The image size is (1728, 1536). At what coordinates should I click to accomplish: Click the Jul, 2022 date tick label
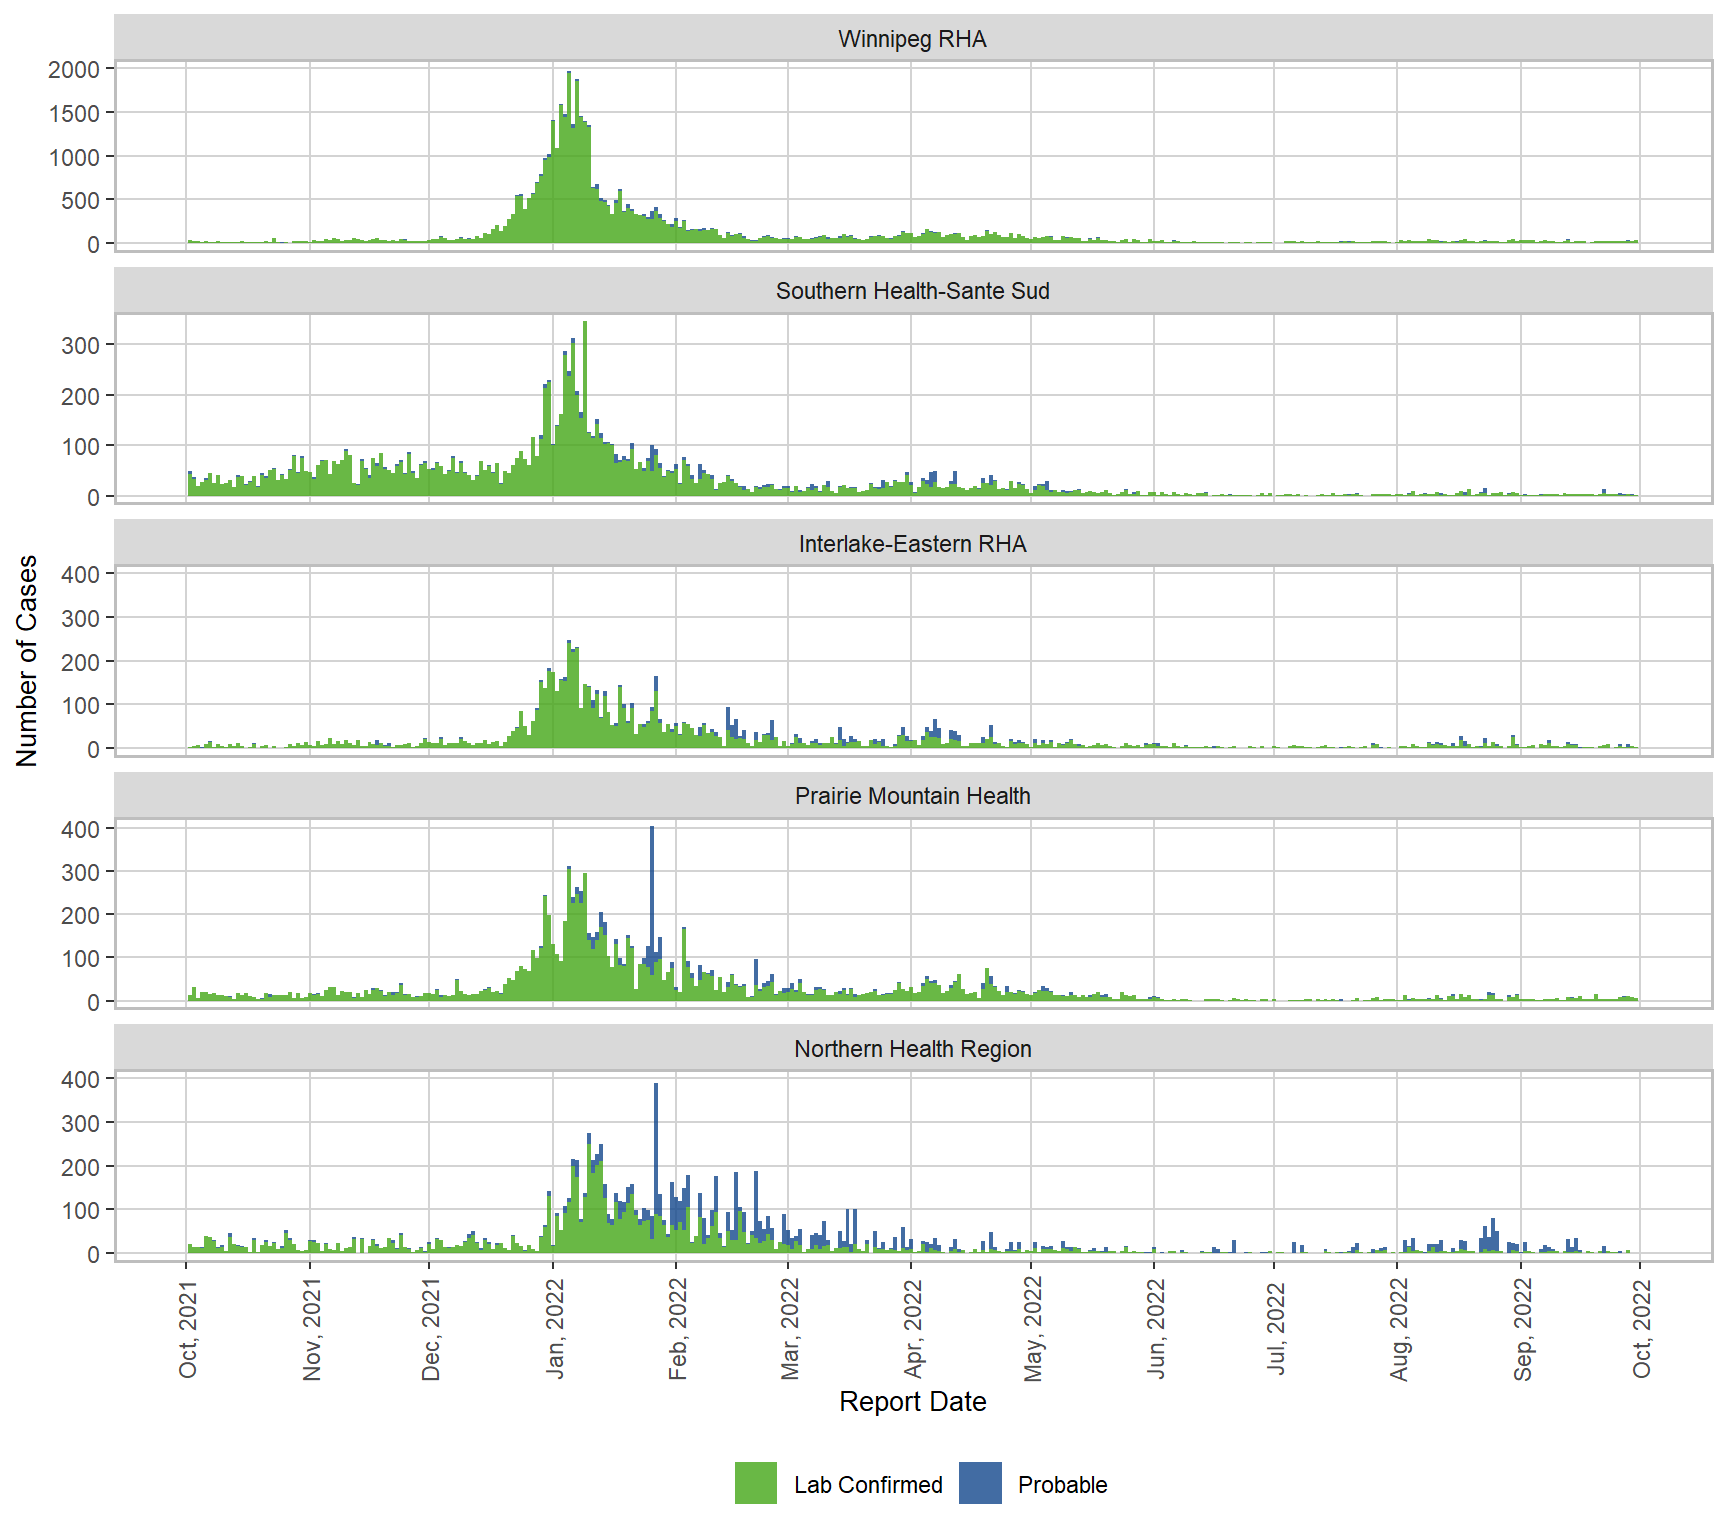point(1276,1330)
